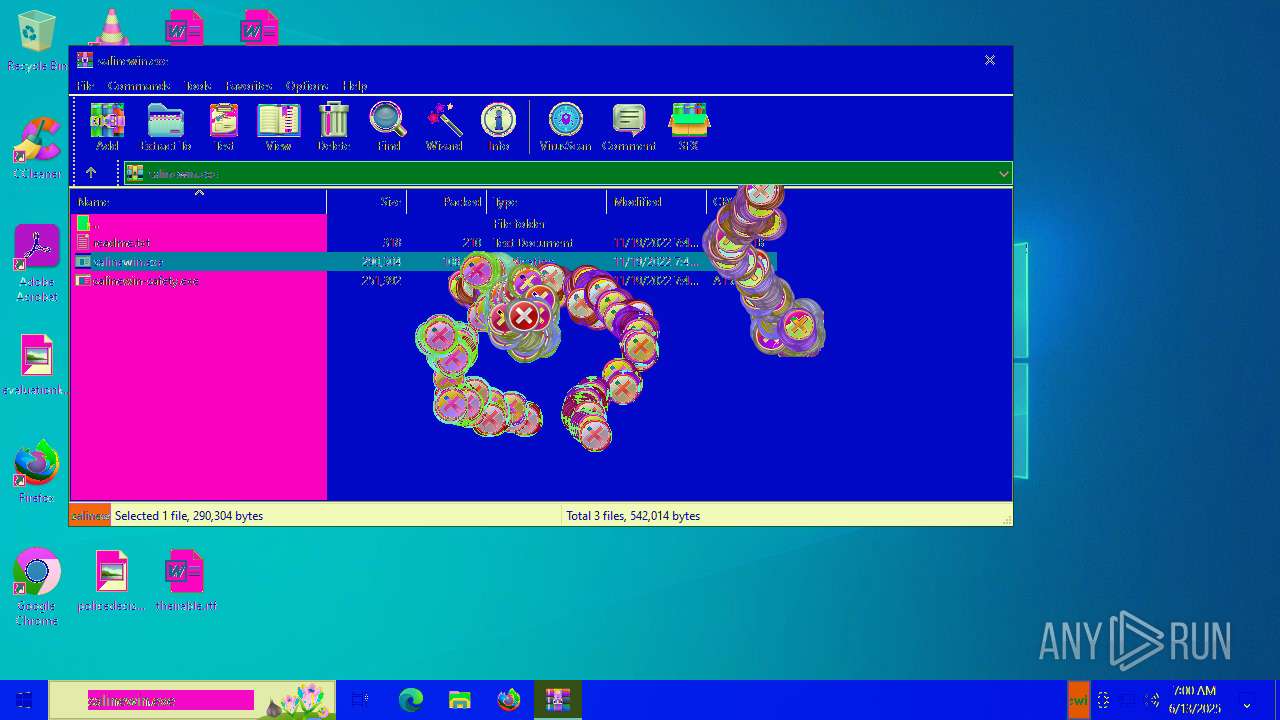Open the notification center icon
Viewport: 1280px width, 720px height.
[x=1247, y=701]
